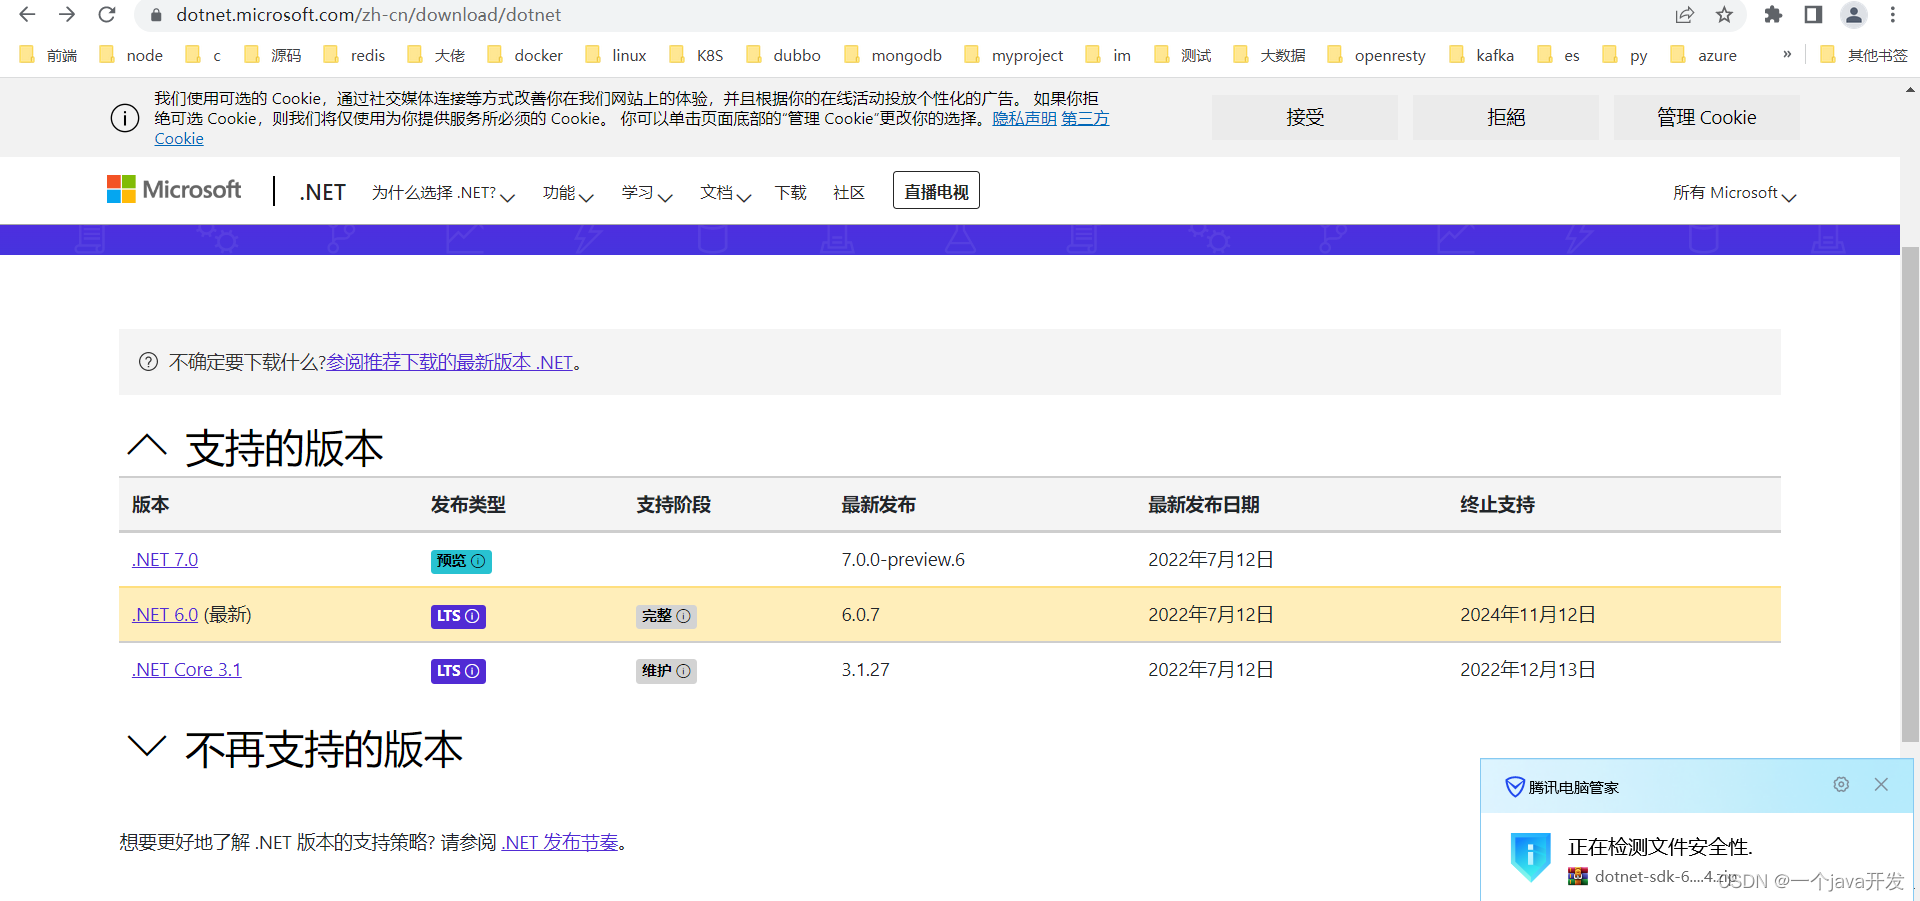The image size is (1920, 901).
Task: Click cookie notice info icon
Action: (125, 118)
